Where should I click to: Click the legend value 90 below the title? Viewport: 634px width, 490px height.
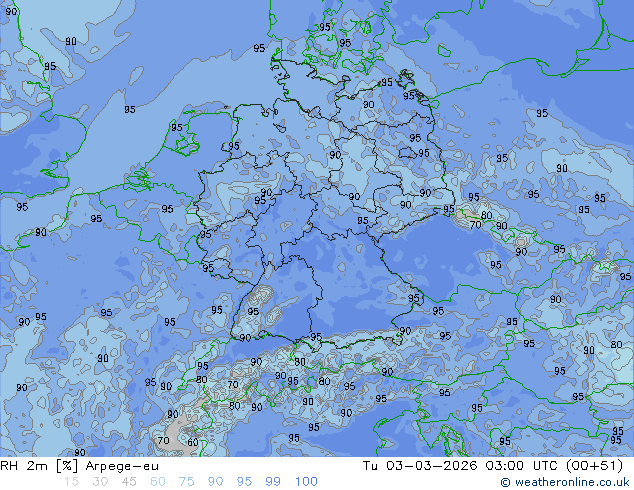coord(215,482)
